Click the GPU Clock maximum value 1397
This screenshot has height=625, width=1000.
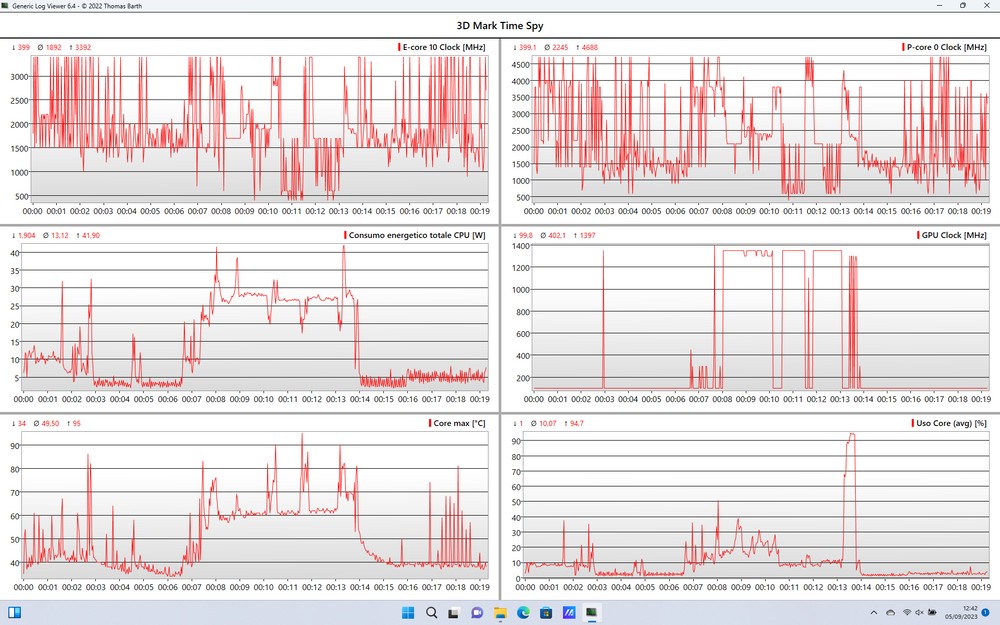(587, 235)
